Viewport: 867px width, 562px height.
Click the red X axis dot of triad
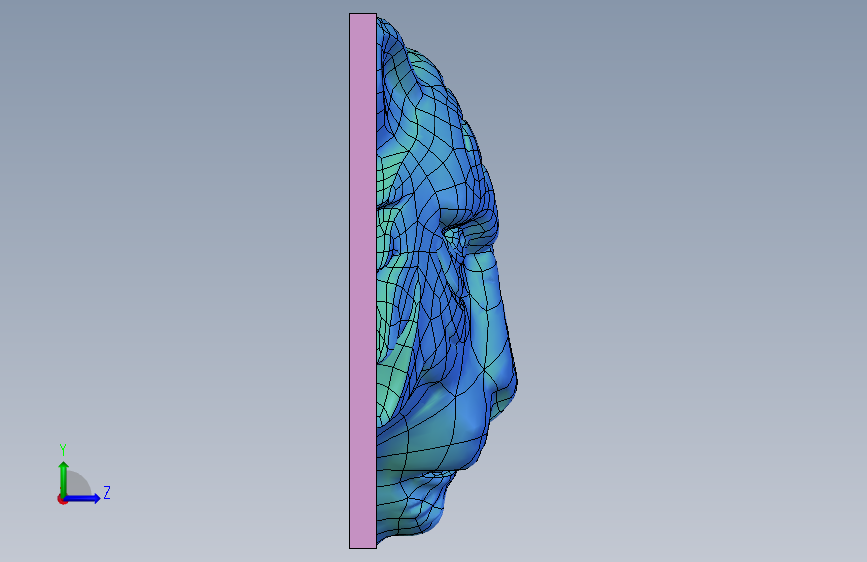[x=61, y=499]
